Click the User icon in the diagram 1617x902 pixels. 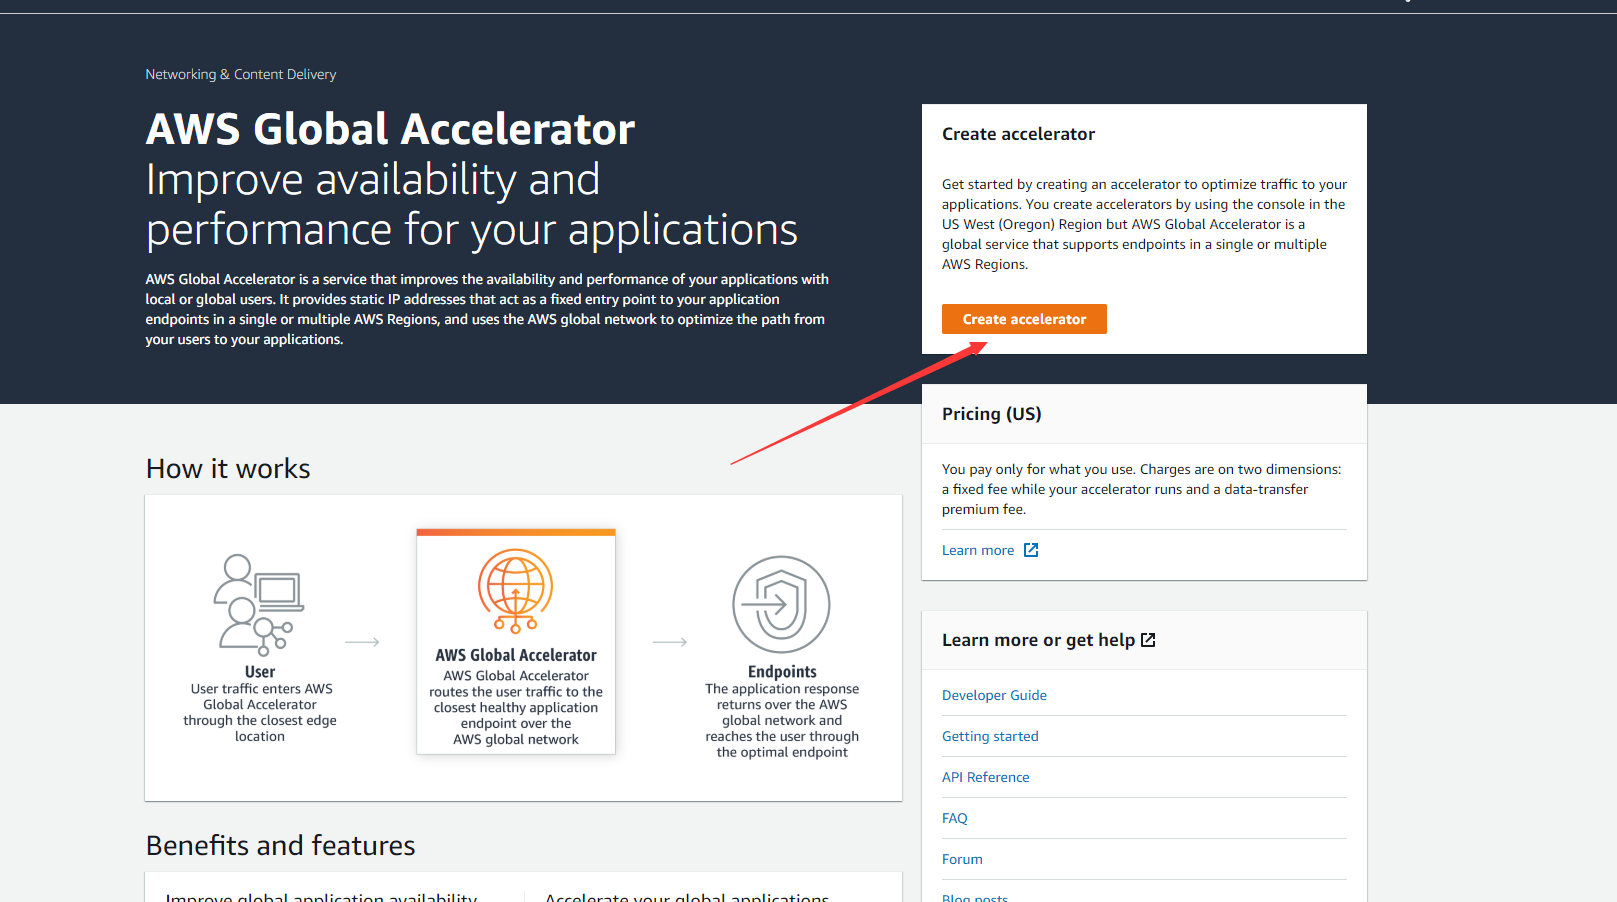[258, 604]
